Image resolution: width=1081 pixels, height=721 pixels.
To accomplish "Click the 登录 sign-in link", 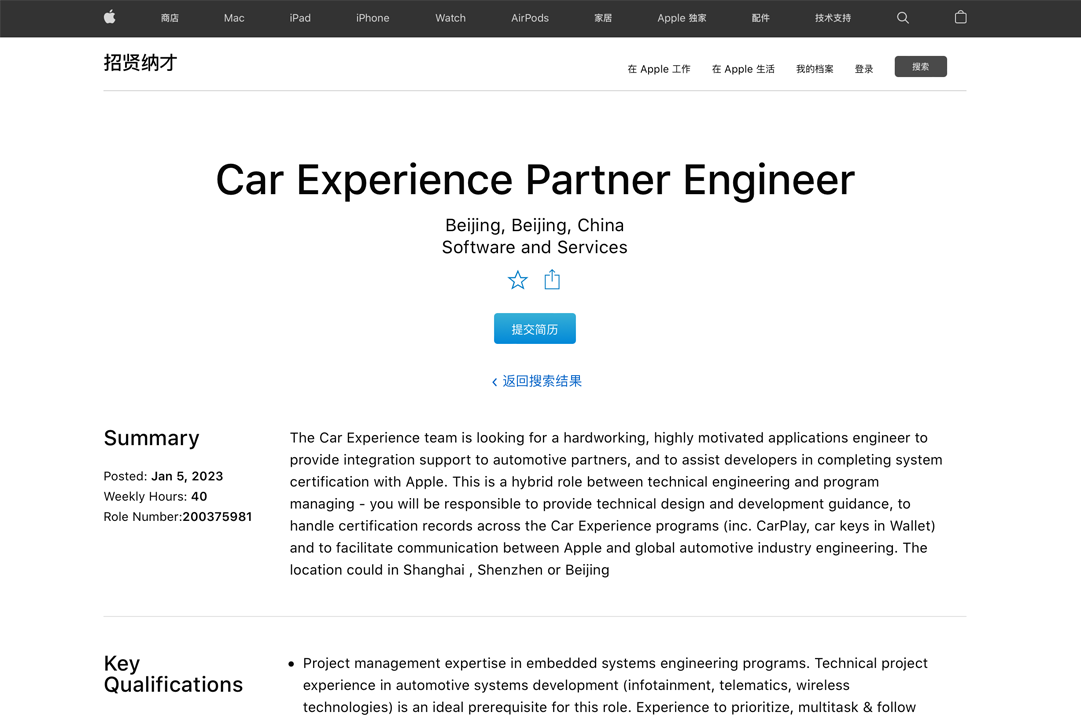I will click(864, 69).
